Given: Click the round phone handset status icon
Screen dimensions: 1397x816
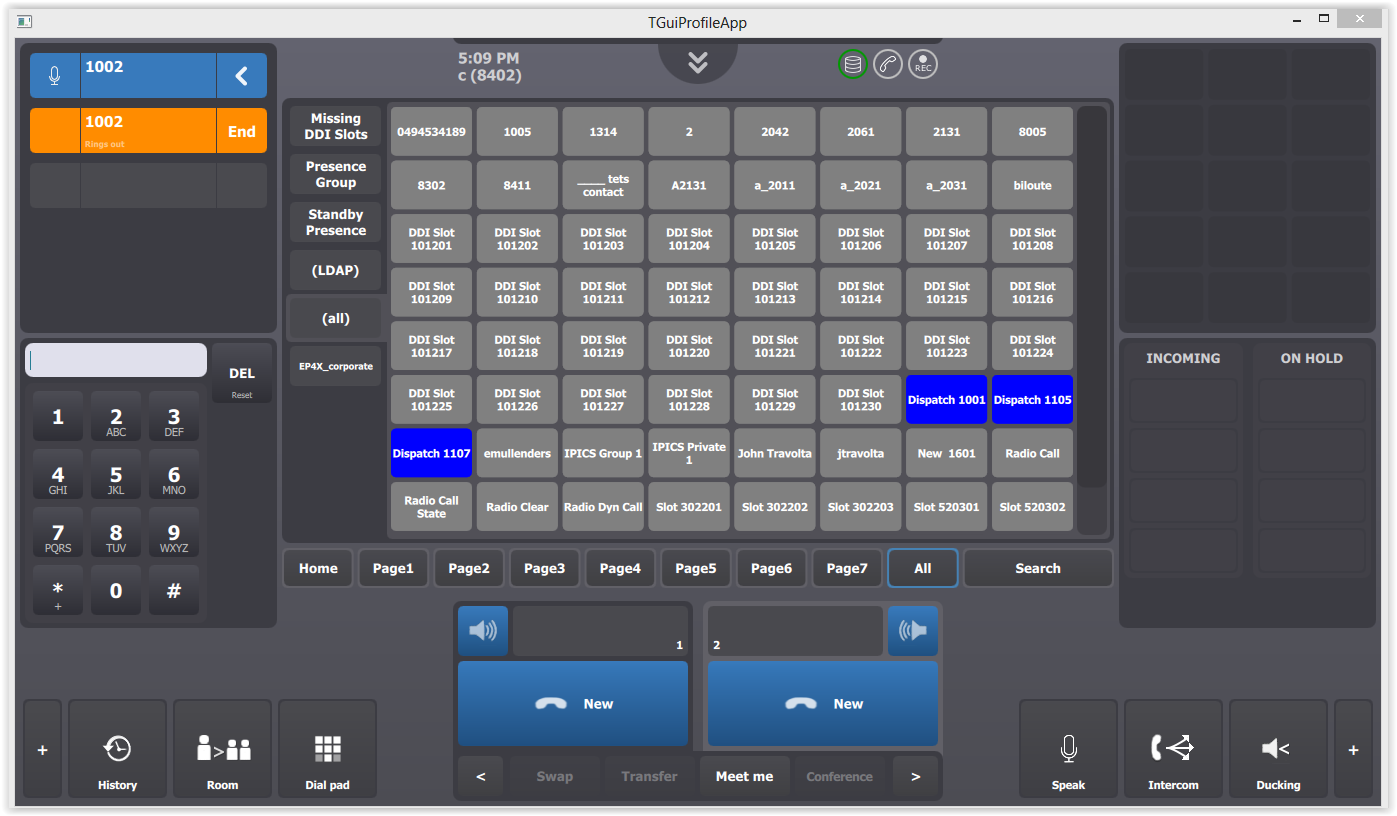Looking at the screenshot, I should tap(888, 65).
